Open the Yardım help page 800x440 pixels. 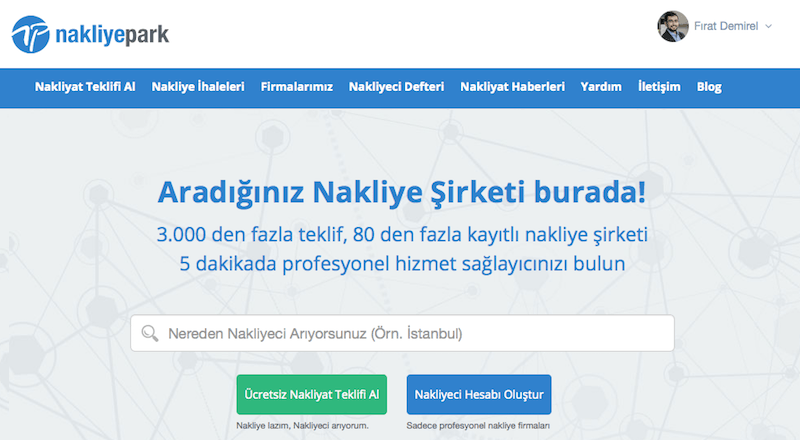click(601, 87)
